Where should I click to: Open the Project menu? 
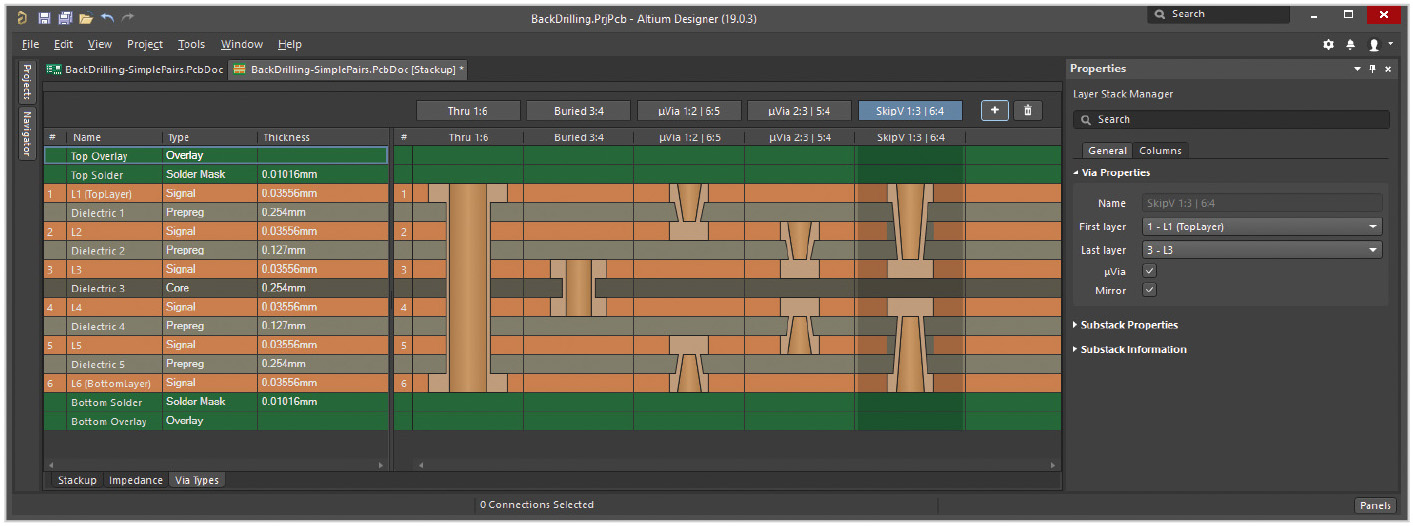[145, 44]
